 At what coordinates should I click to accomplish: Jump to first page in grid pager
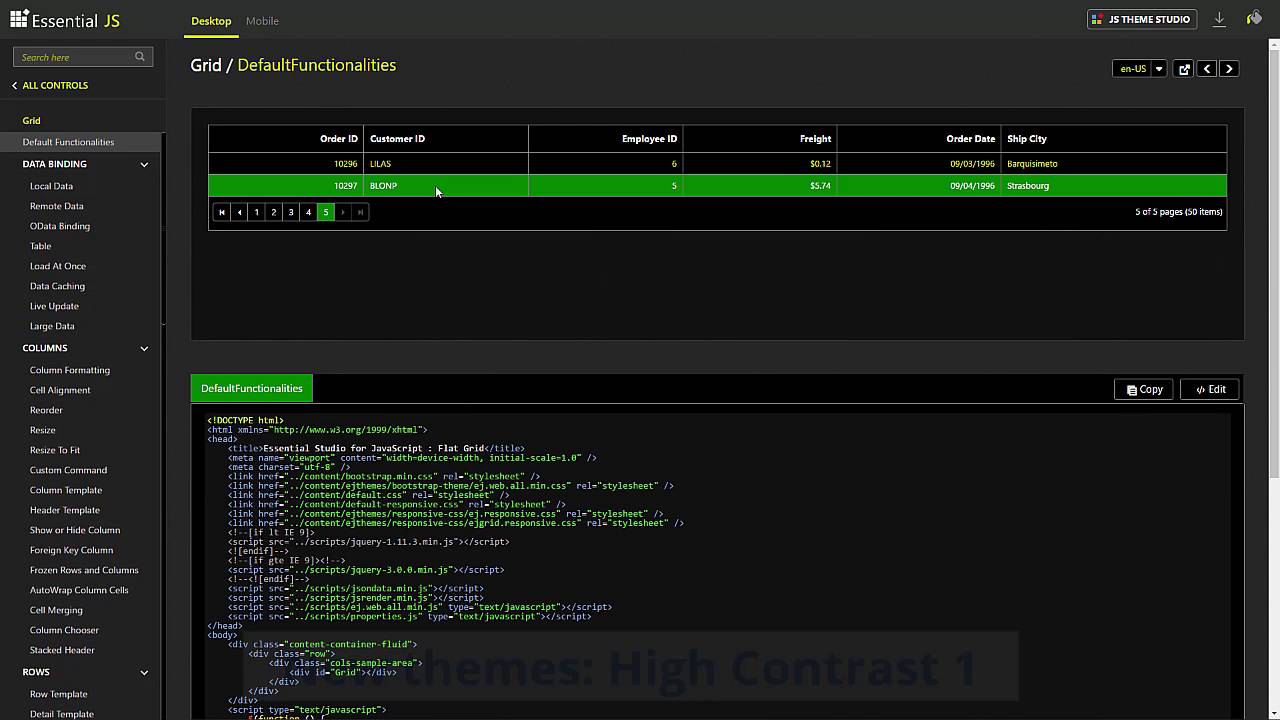click(x=222, y=212)
